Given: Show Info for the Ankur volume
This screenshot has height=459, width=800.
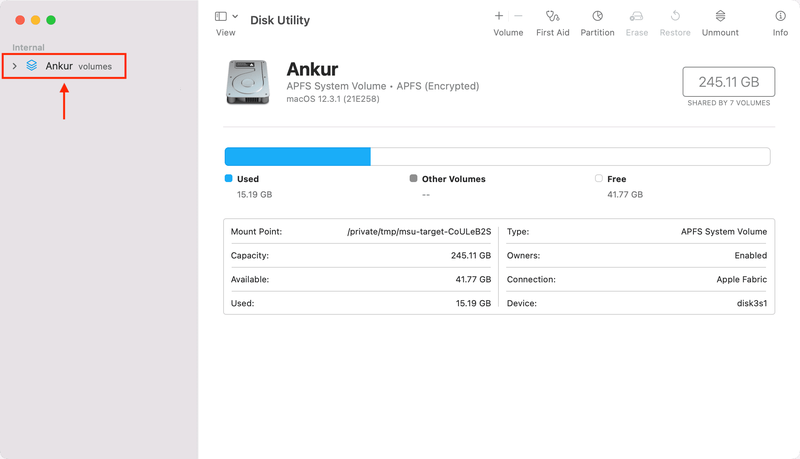Looking at the screenshot, I should click(780, 24).
